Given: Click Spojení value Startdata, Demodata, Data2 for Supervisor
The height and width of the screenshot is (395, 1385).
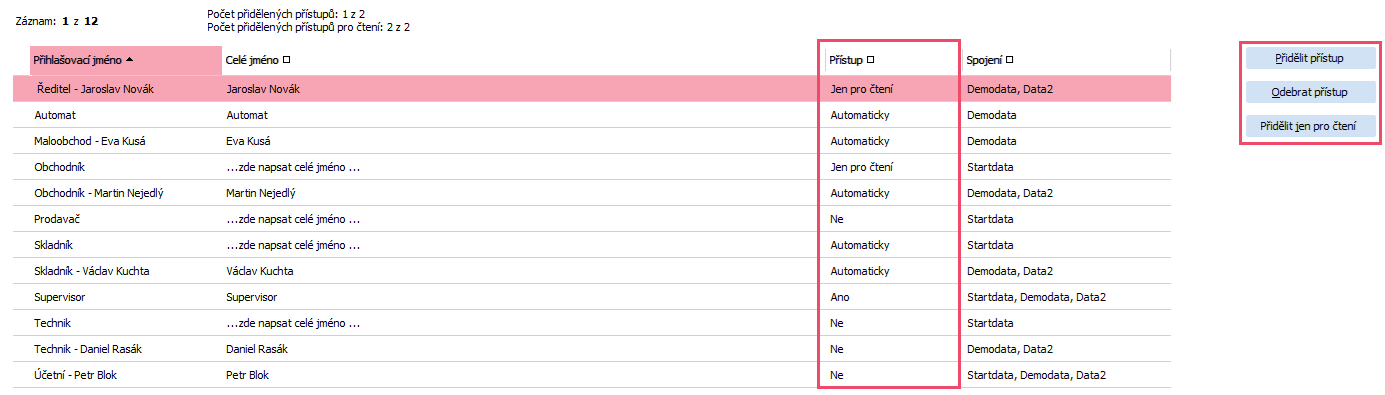Looking at the screenshot, I should pyautogui.click(x=1036, y=297).
